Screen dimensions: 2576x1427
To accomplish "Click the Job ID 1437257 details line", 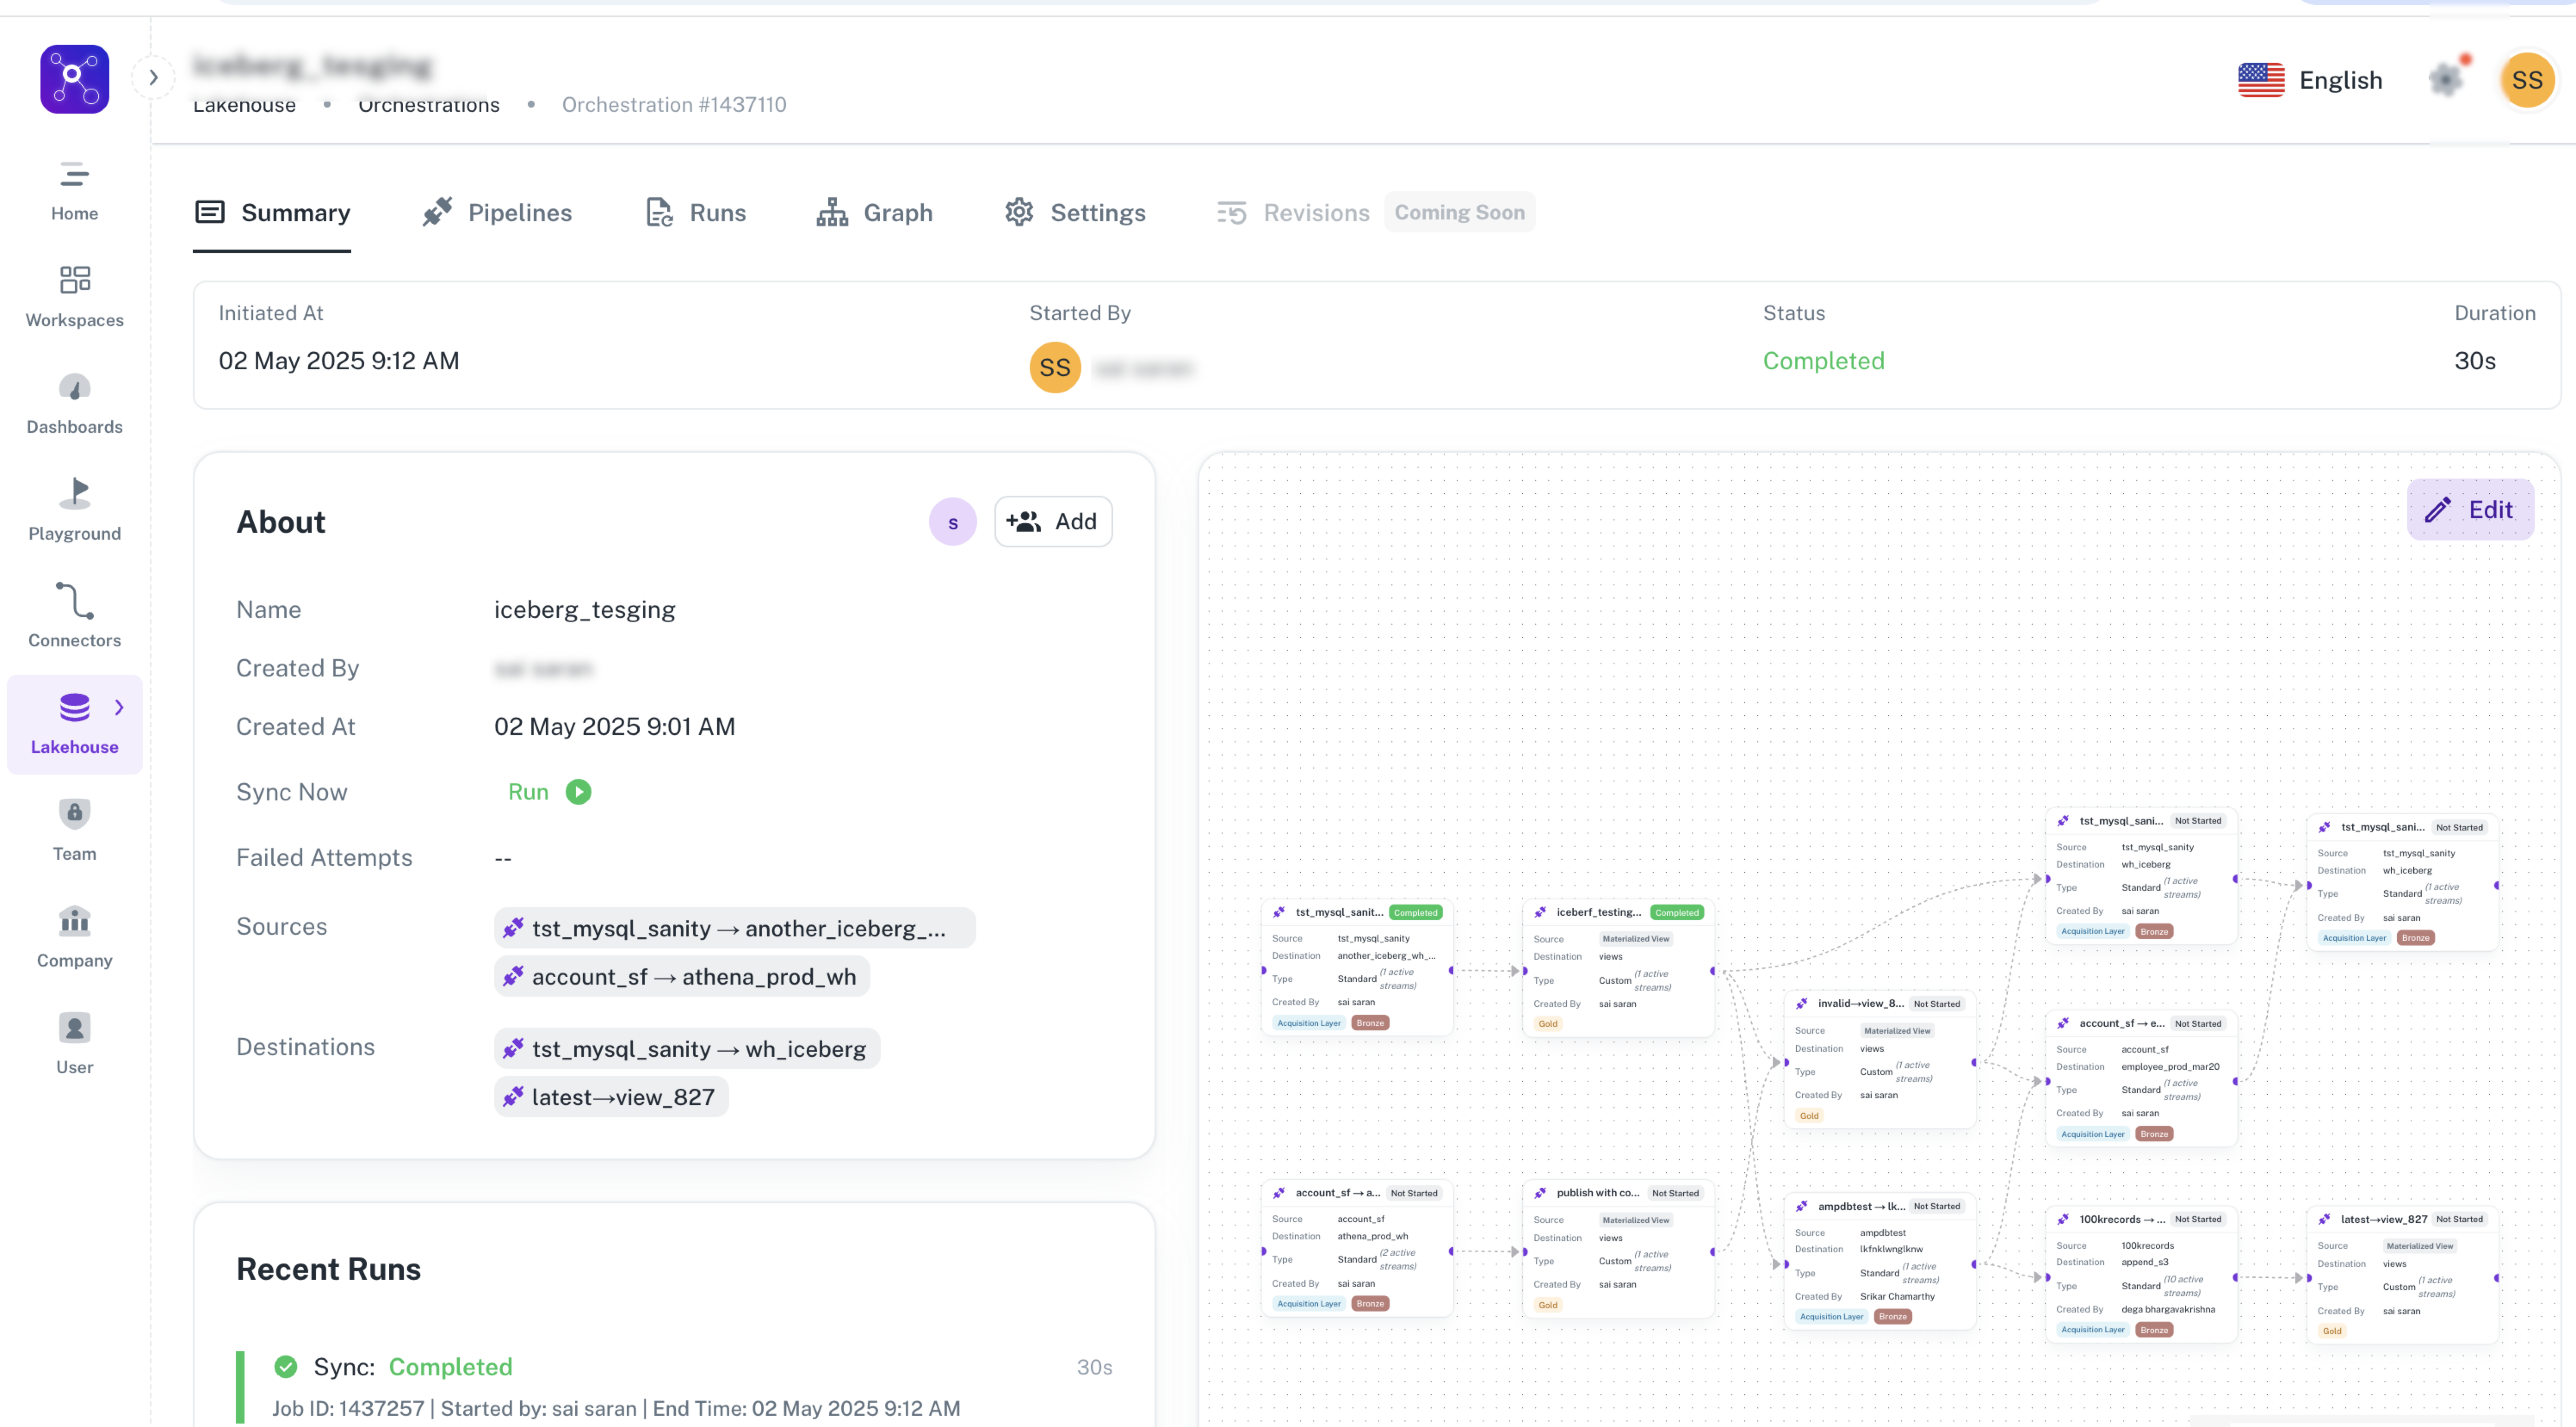I will click(616, 1408).
